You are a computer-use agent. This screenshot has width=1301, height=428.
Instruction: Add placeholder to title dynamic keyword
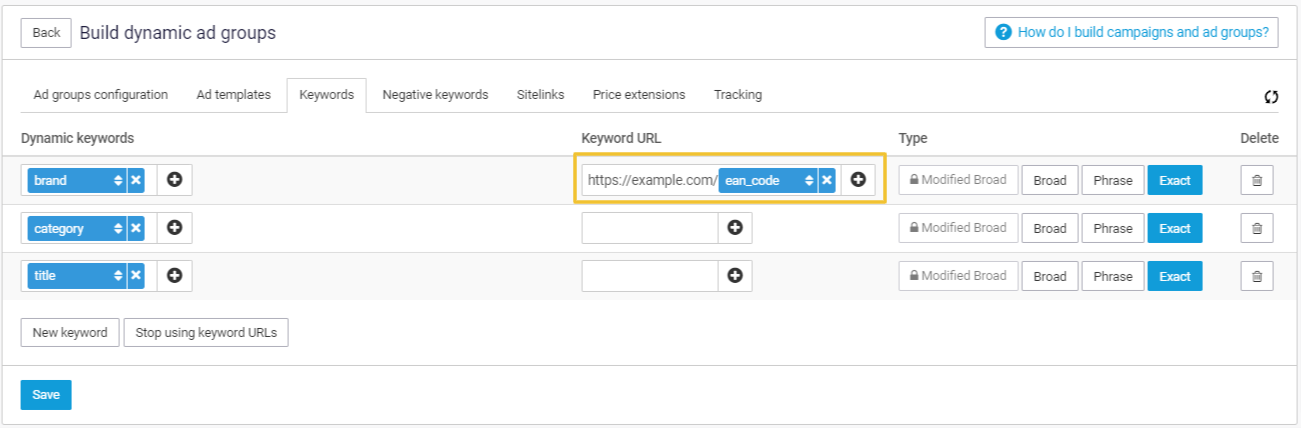tap(175, 277)
